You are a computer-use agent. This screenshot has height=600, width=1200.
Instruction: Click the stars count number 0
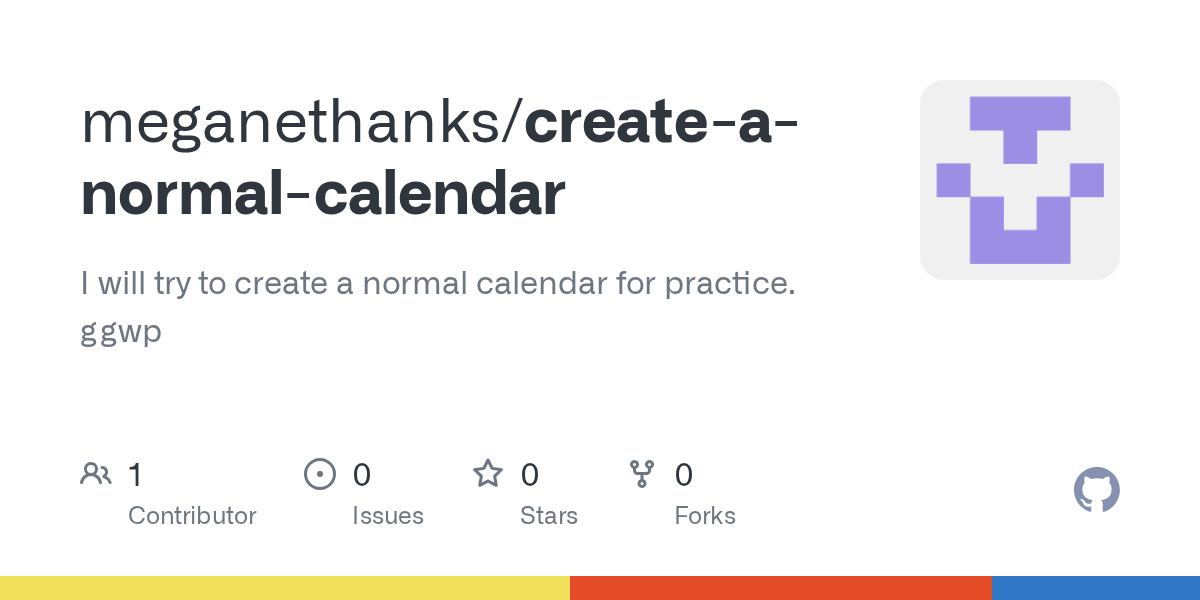pos(530,474)
